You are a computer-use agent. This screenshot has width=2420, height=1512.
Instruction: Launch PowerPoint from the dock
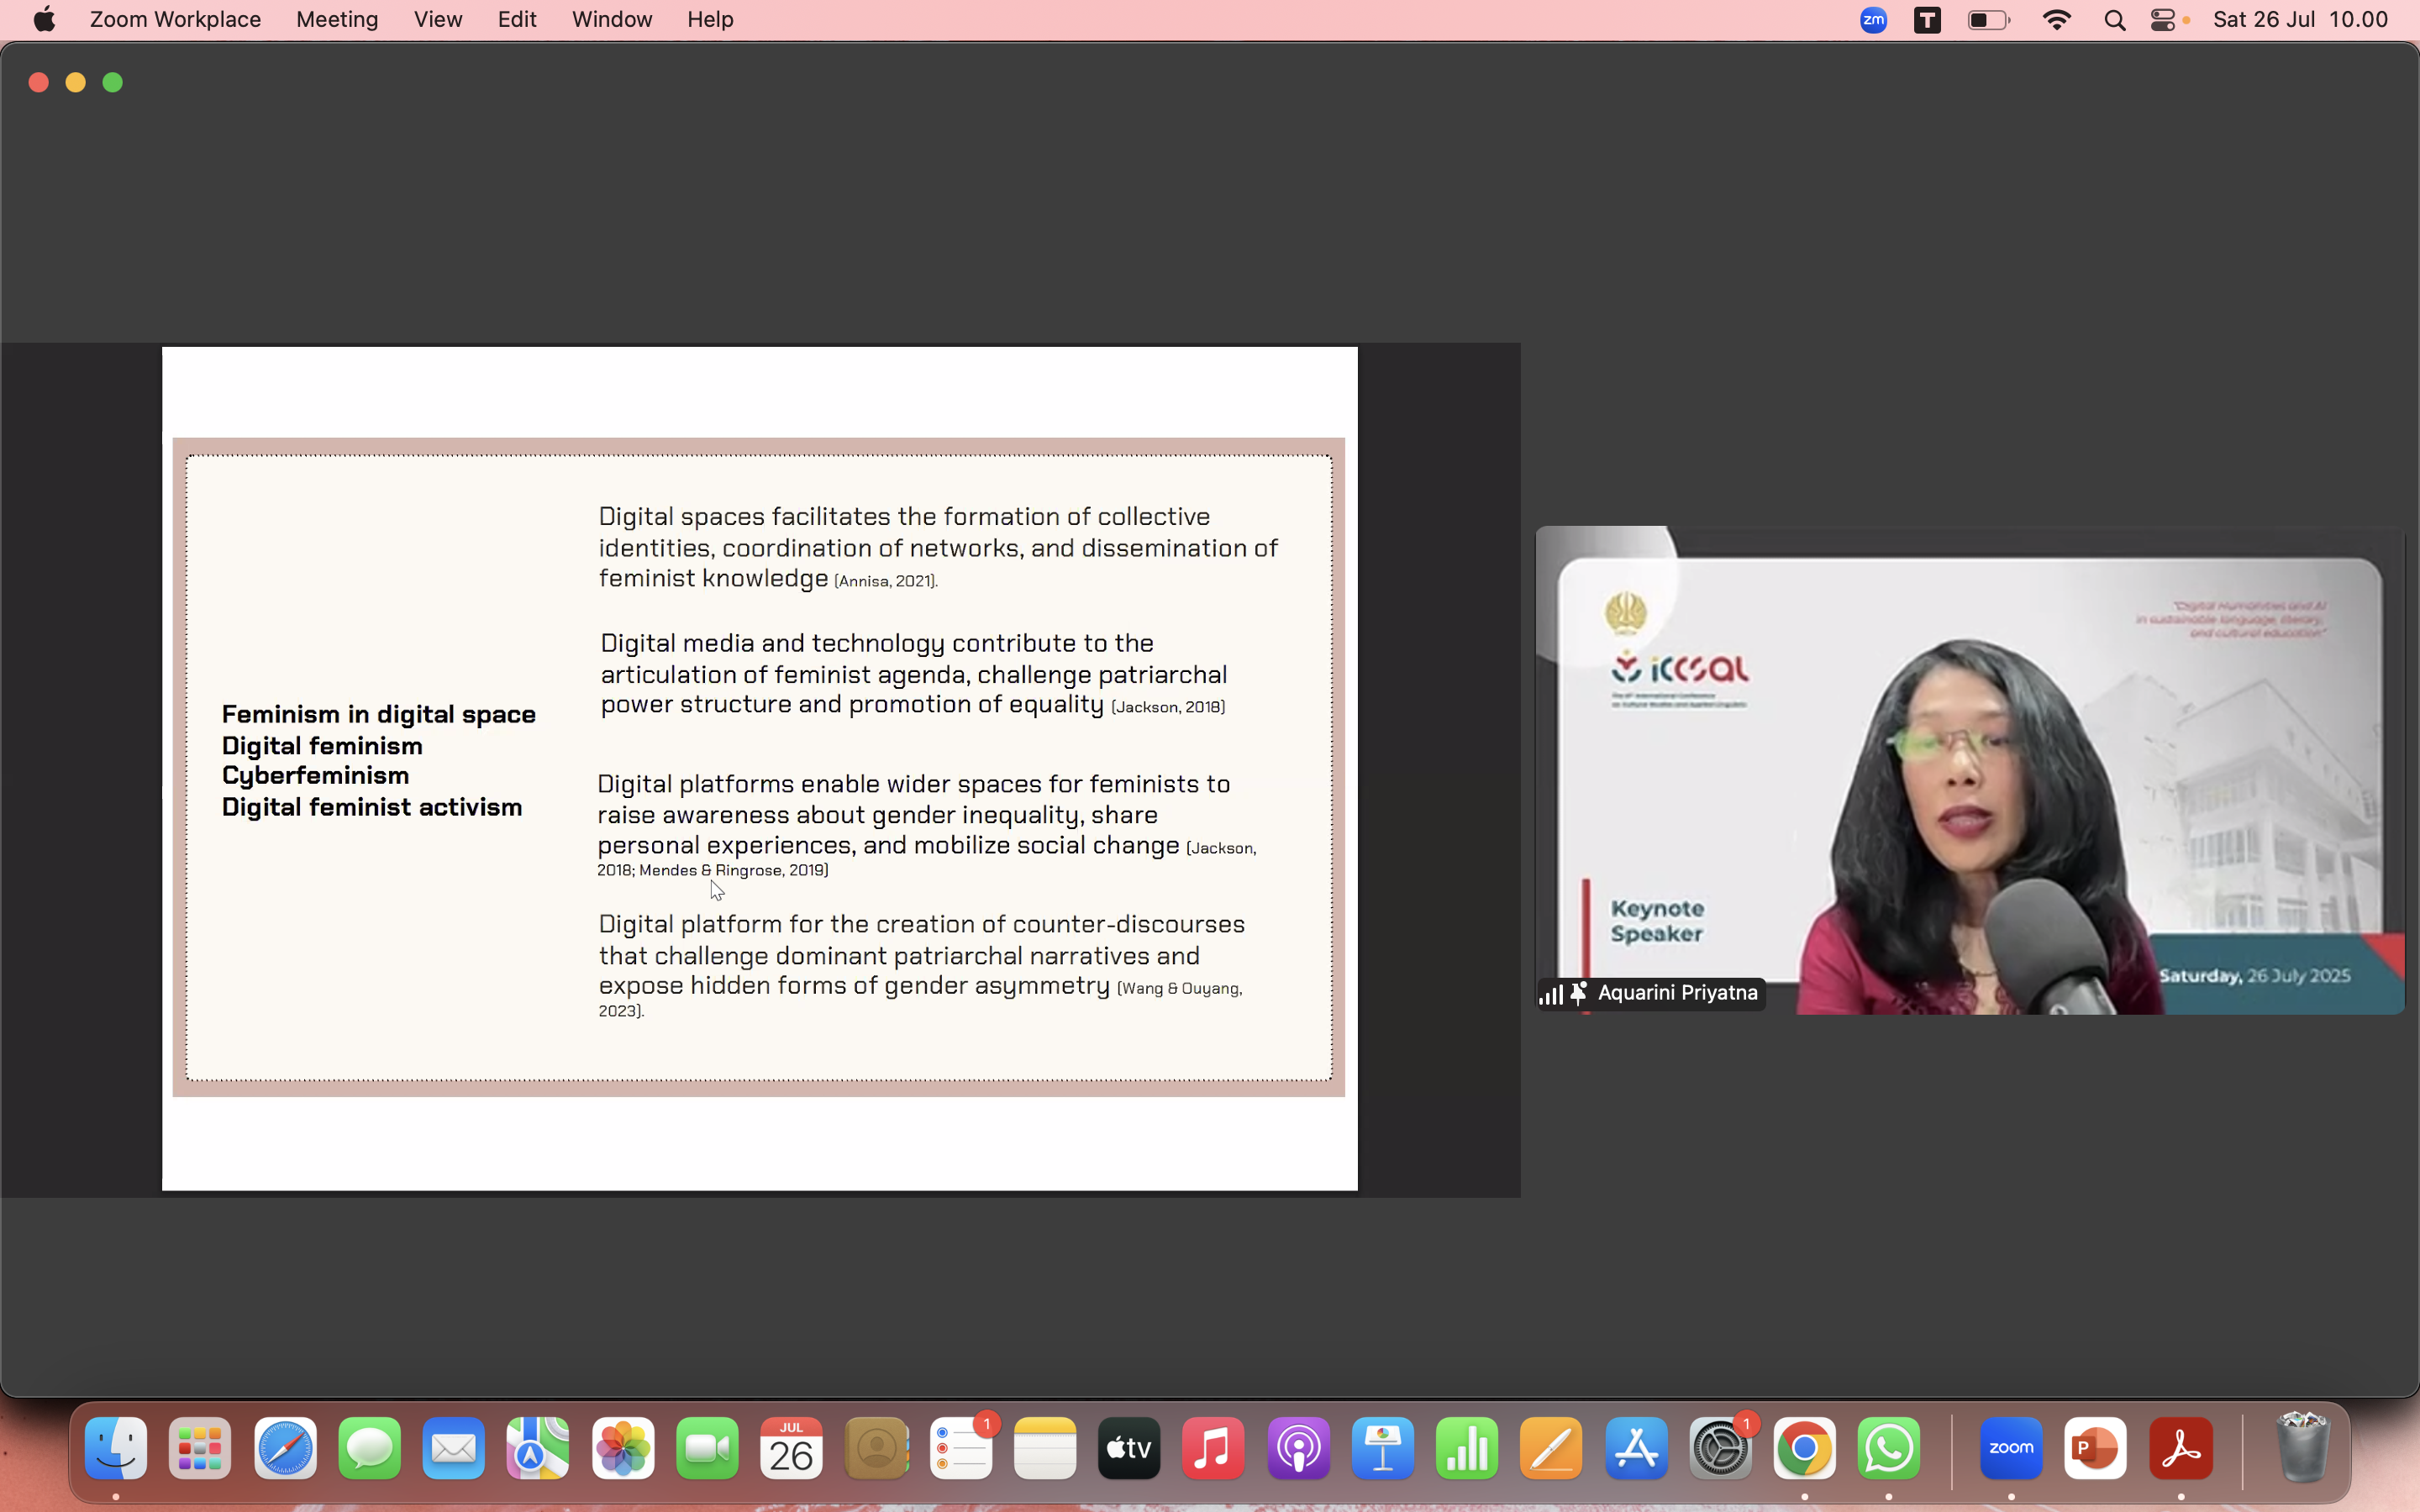(2095, 1448)
